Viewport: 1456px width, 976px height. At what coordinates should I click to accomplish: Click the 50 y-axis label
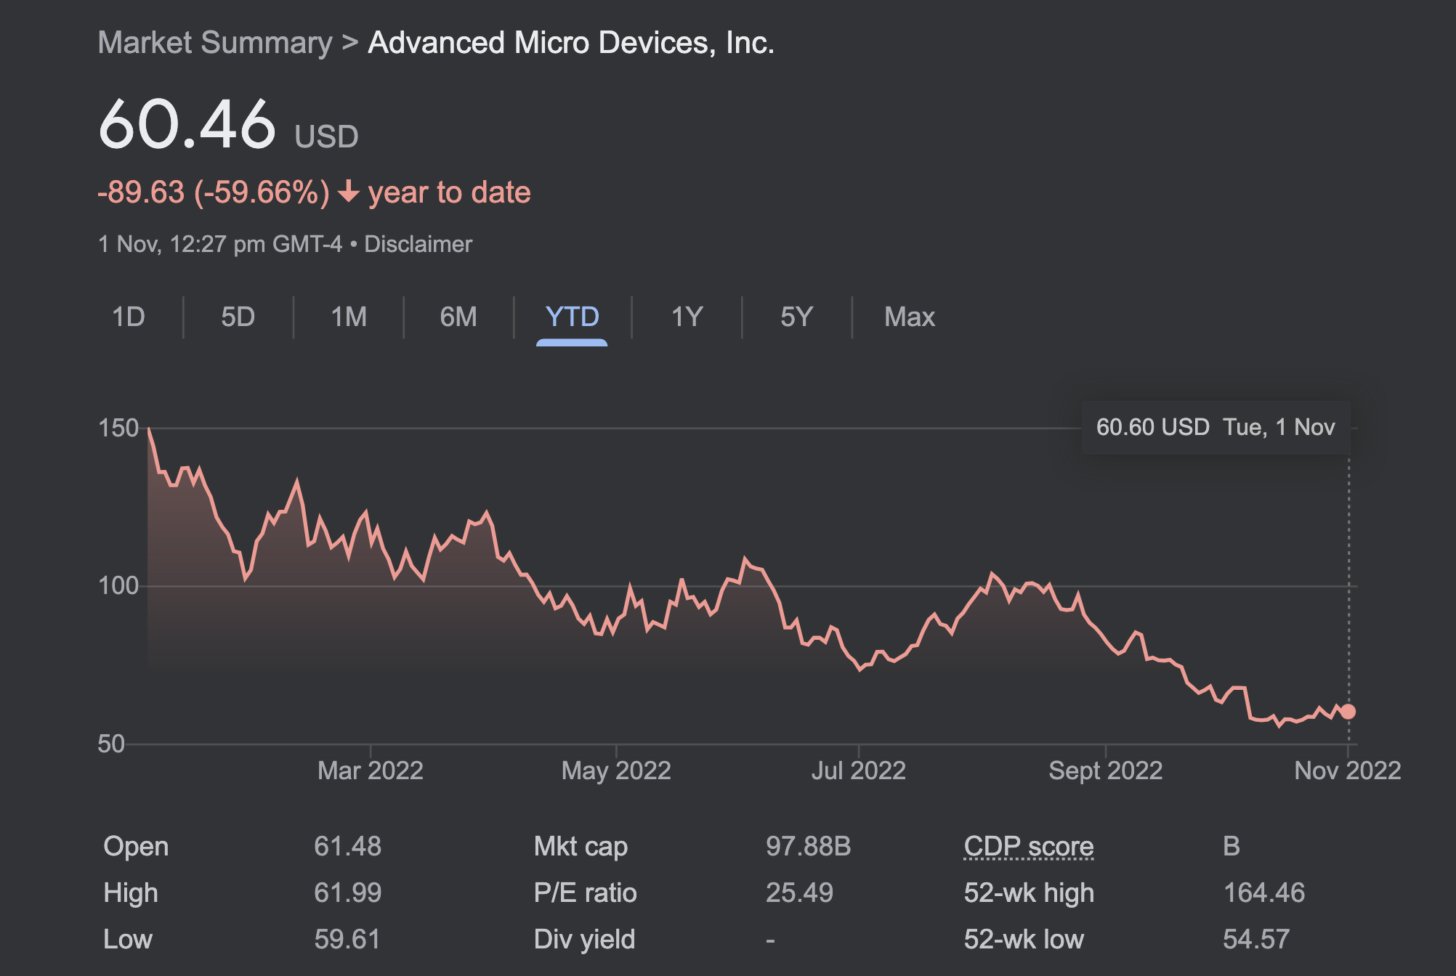click(111, 744)
